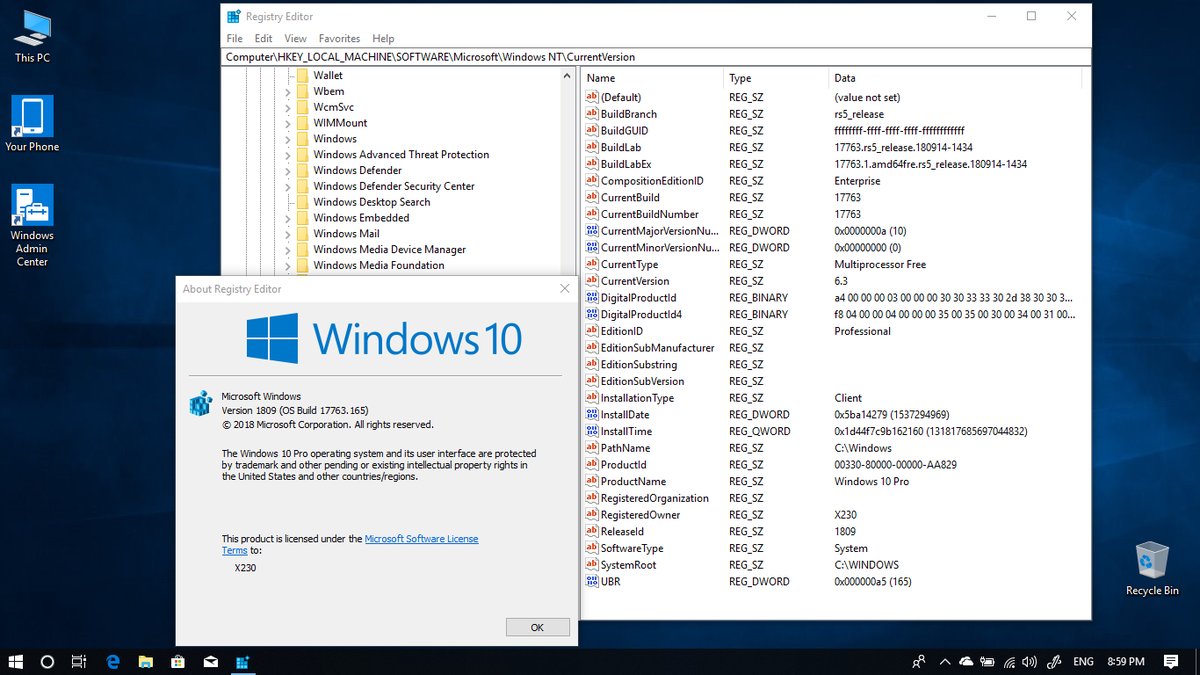Click the Registry Editor taskbar button
1200x675 pixels.
click(242, 661)
